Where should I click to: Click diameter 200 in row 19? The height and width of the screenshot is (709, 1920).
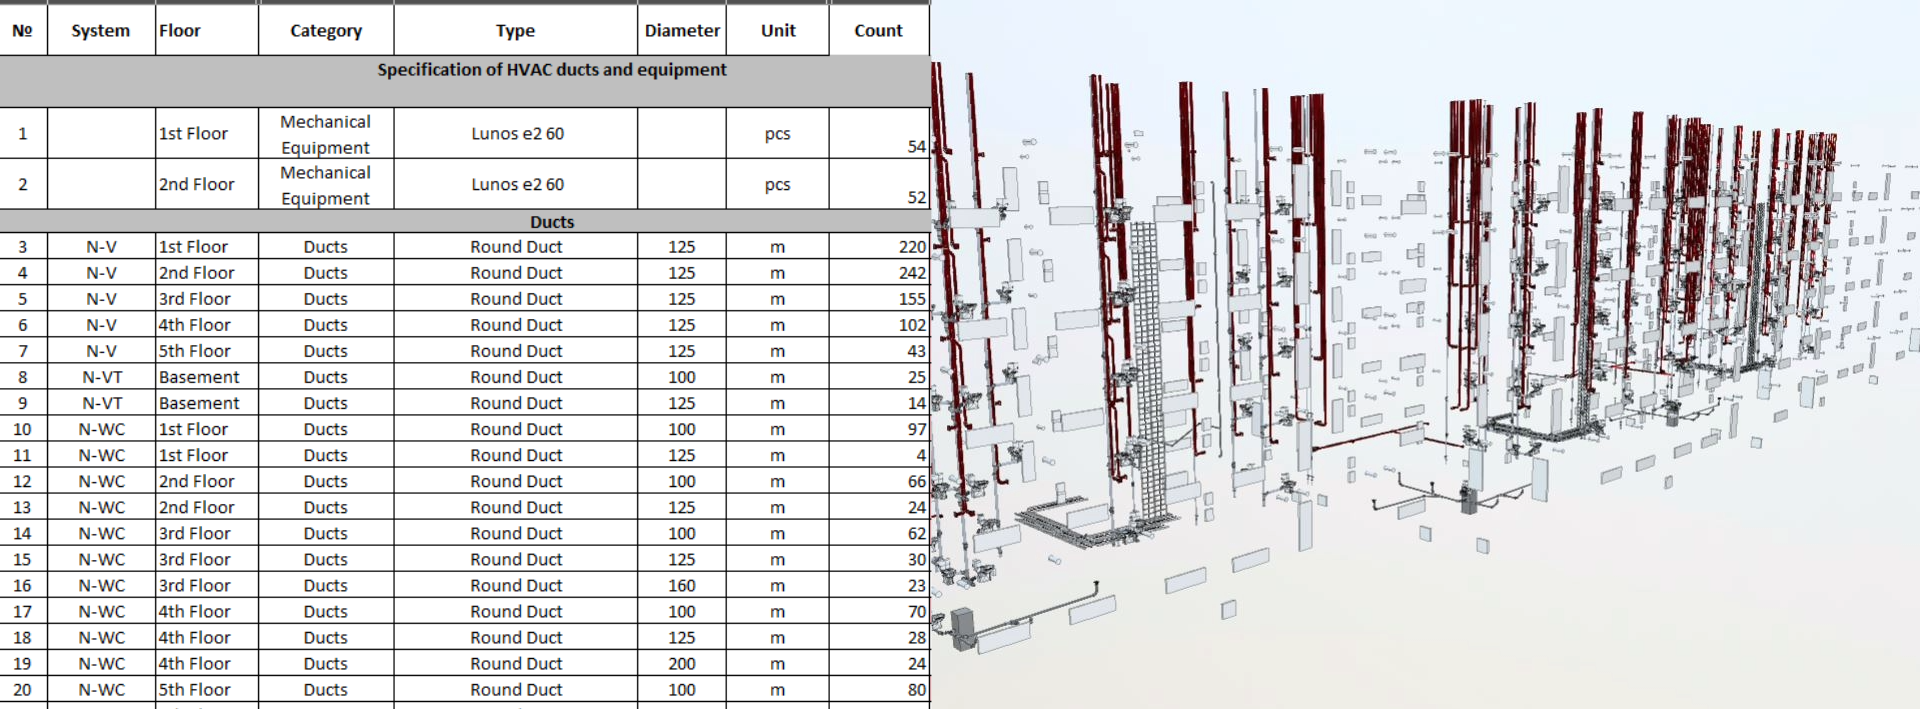tap(682, 663)
